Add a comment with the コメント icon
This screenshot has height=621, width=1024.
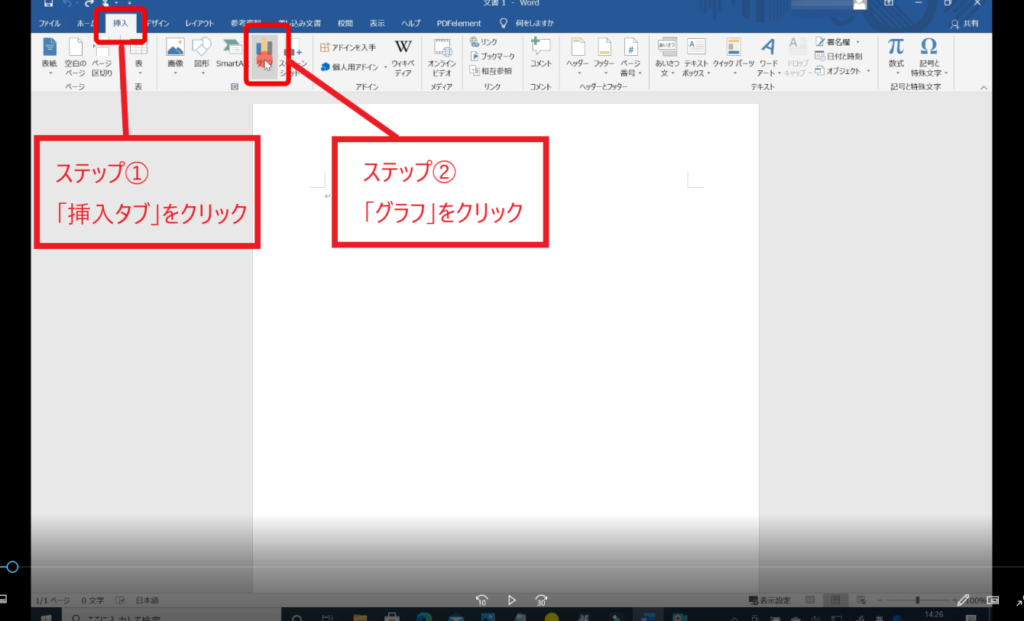coord(541,53)
